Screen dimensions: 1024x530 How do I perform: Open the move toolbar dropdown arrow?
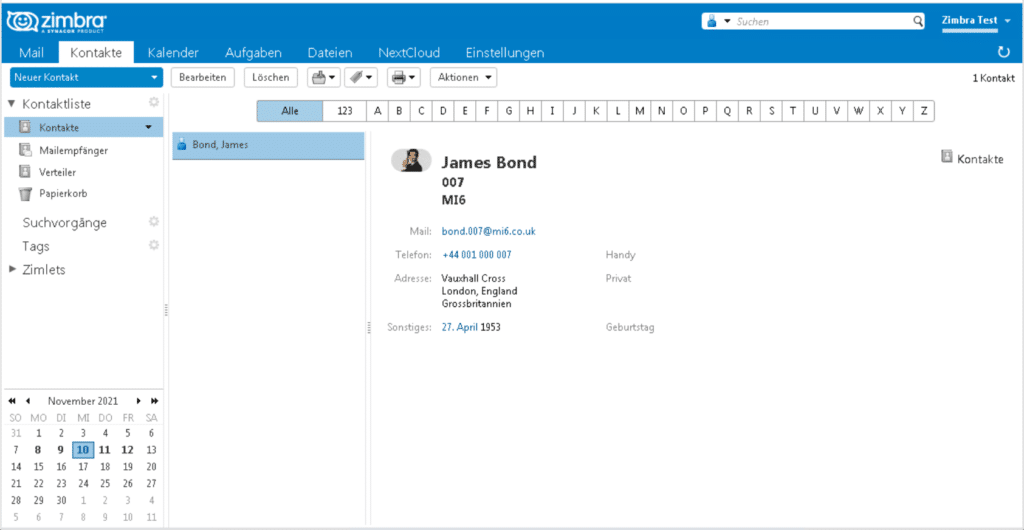[332, 78]
